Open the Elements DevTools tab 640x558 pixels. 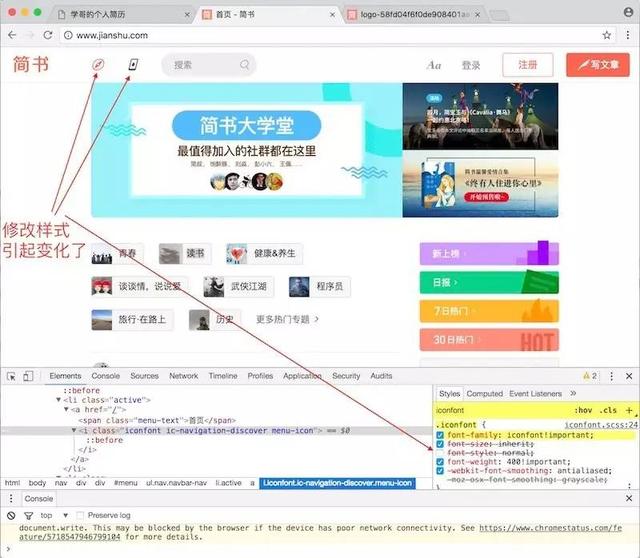click(x=65, y=376)
